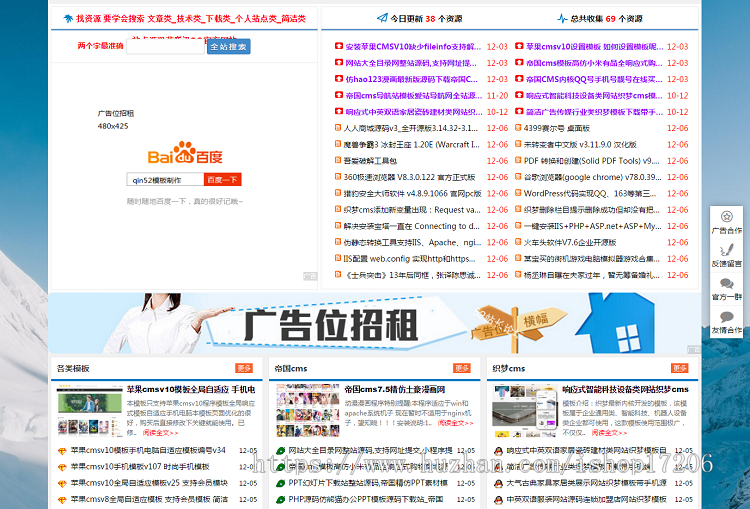This screenshot has height=509, width=750.
Task: Open 反馈留言 pen icon in side panel
Action: 727,250
